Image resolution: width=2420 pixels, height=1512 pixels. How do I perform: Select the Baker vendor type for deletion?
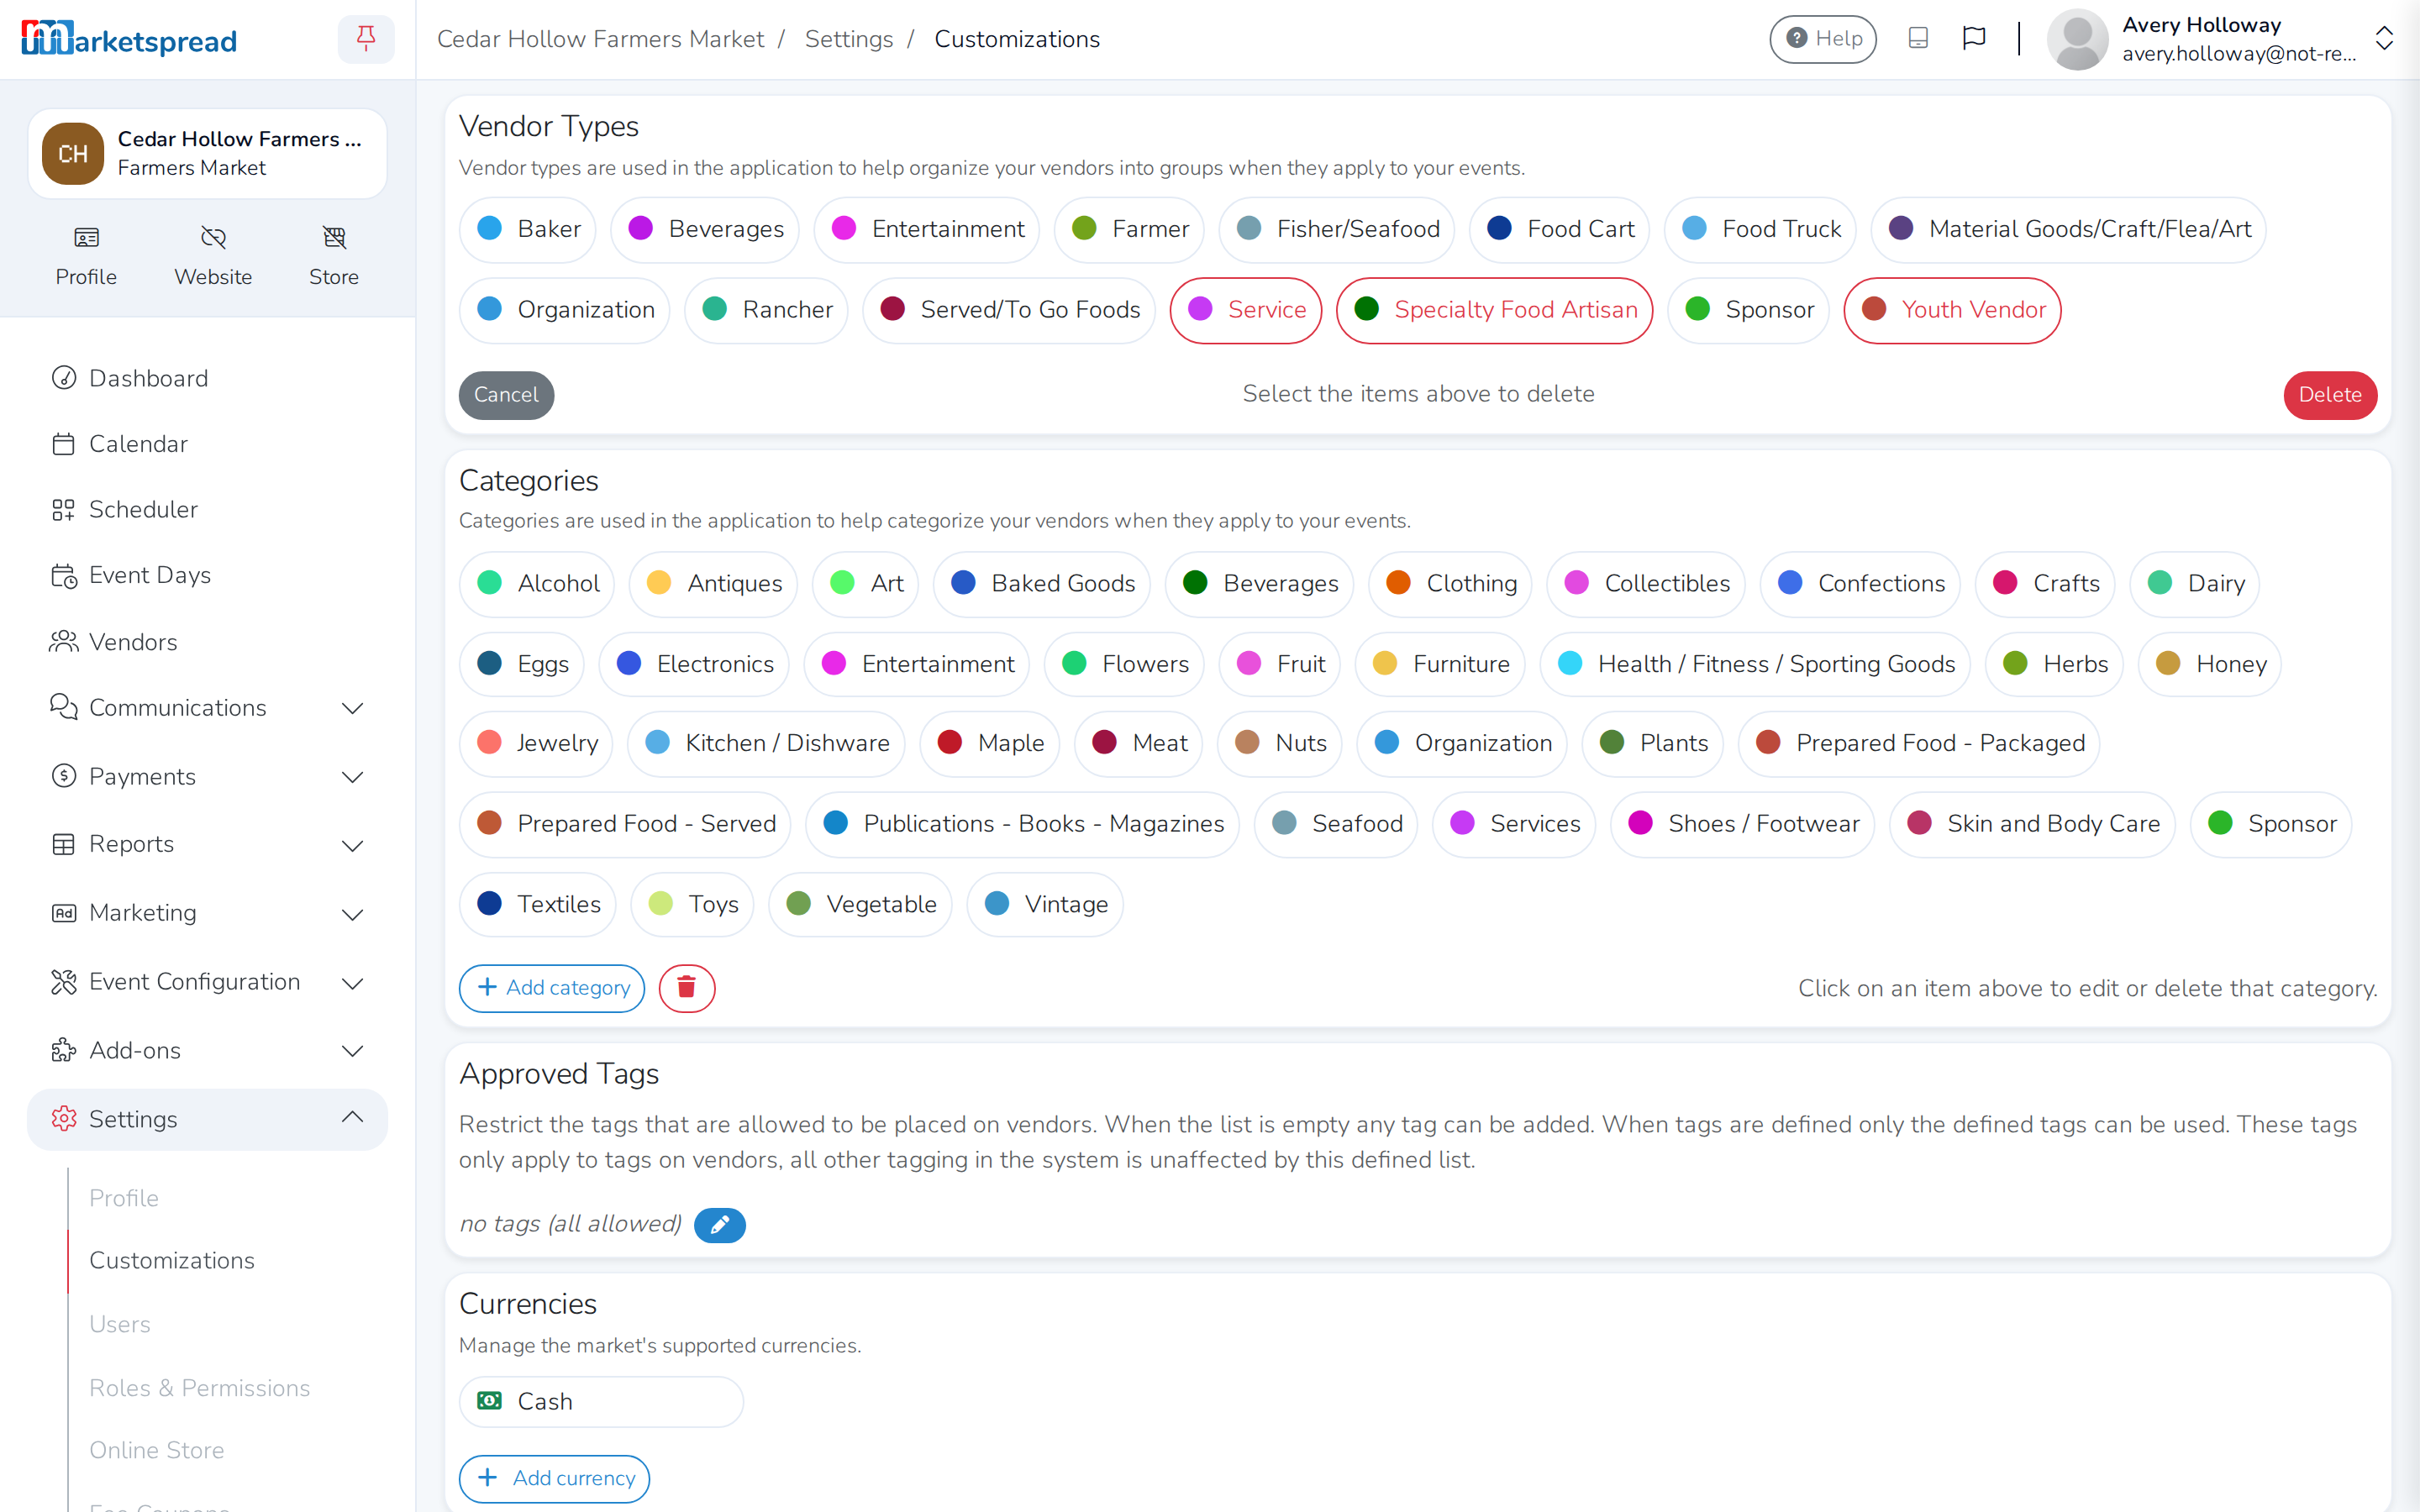pyautogui.click(x=527, y=229)
